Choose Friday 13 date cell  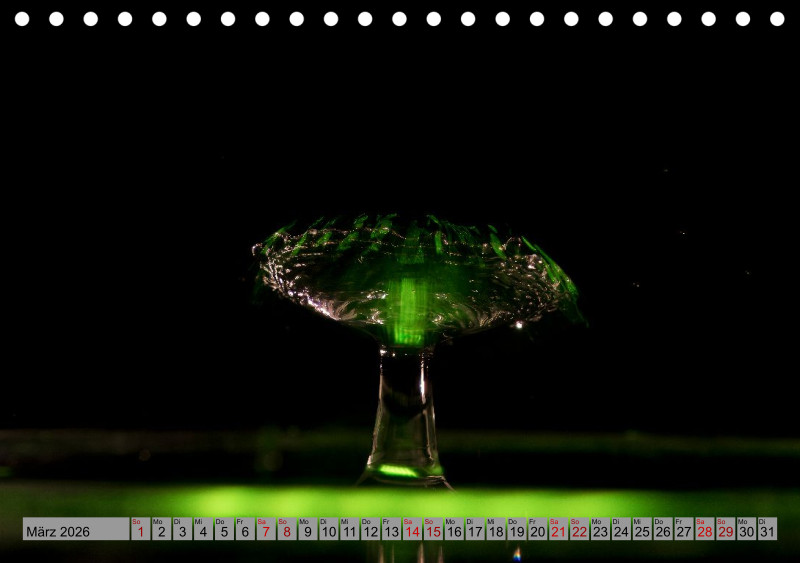pyautogui.click(x=390, y=530)
